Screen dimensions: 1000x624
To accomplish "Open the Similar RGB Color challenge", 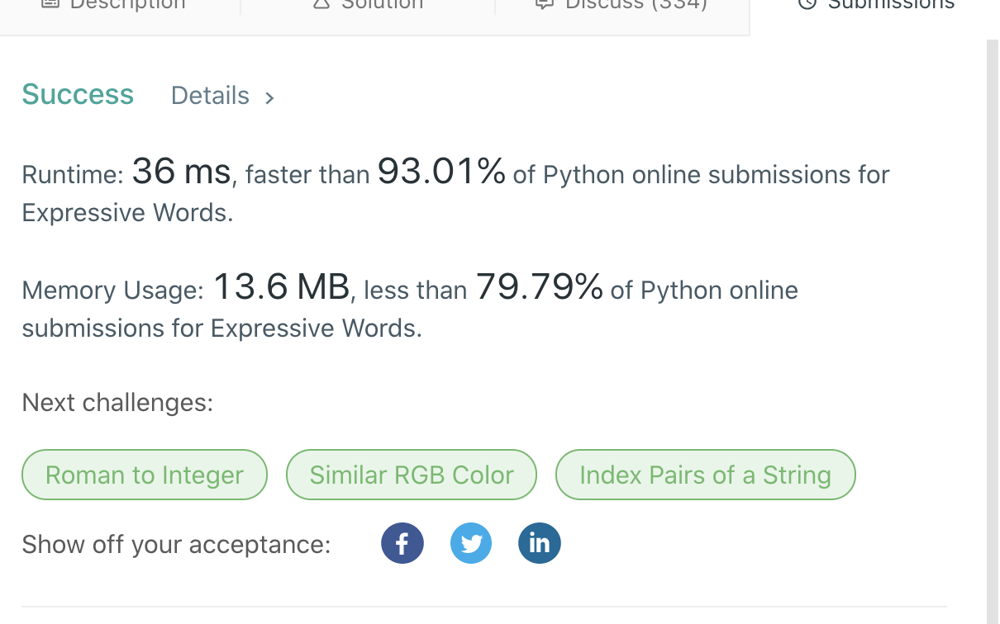I will tap(411, 475).
